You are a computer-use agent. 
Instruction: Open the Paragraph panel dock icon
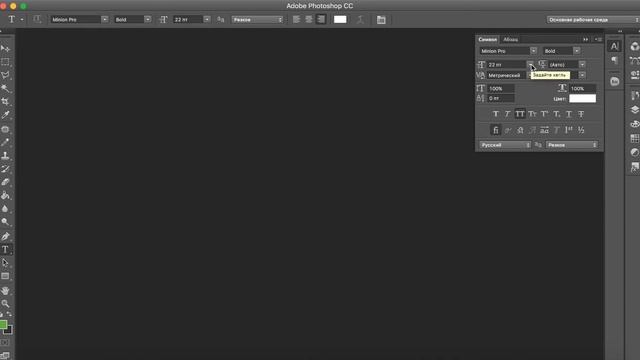pyautogui.click(x=614, y=60)
